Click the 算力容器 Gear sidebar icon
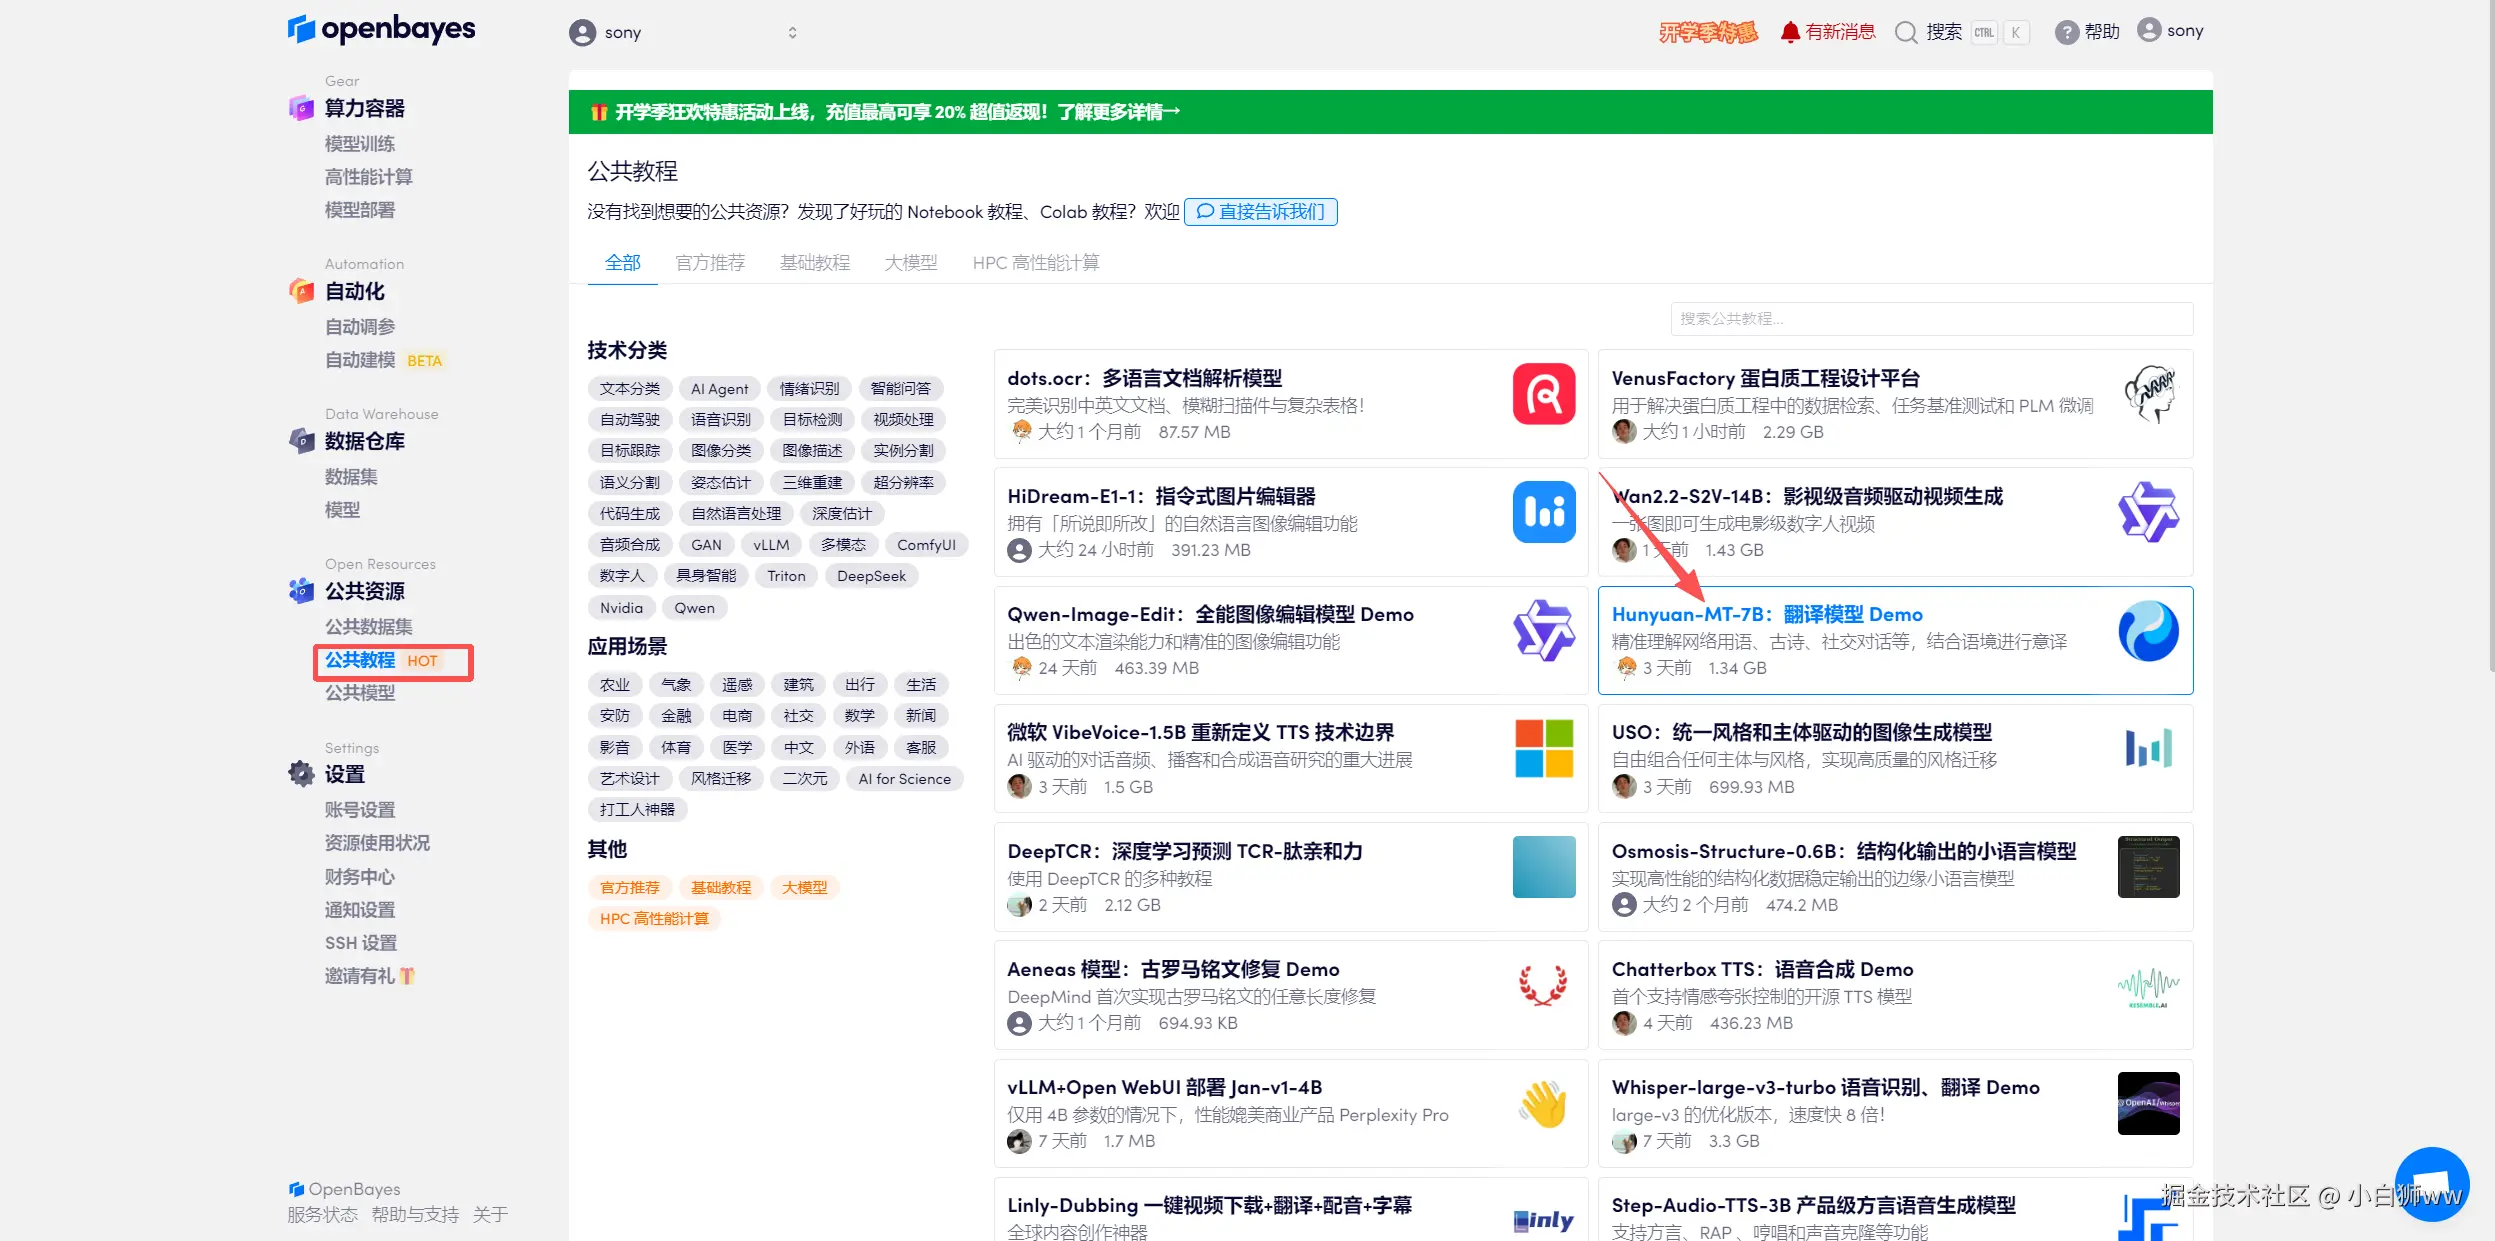Viewport: 2495px width, 1241px height. (x=301, y=108)
